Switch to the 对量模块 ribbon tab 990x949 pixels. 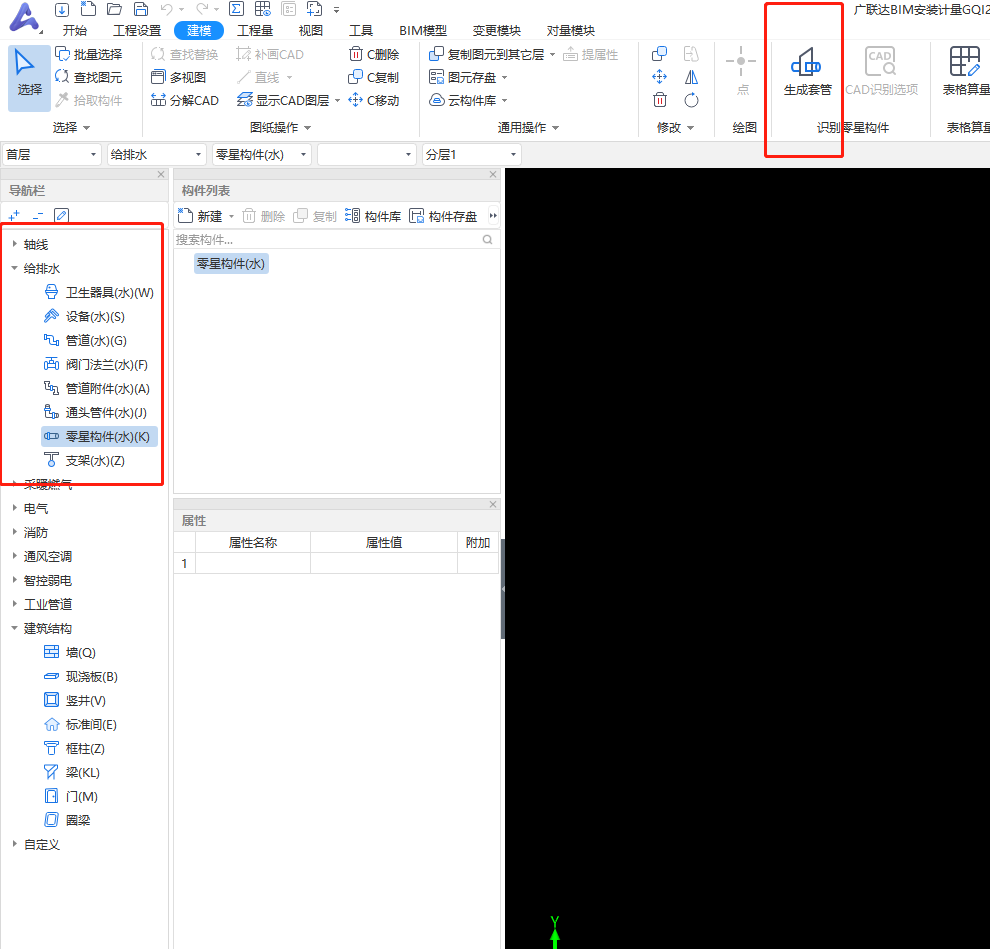pyautogui.click(x=571, y=30)
